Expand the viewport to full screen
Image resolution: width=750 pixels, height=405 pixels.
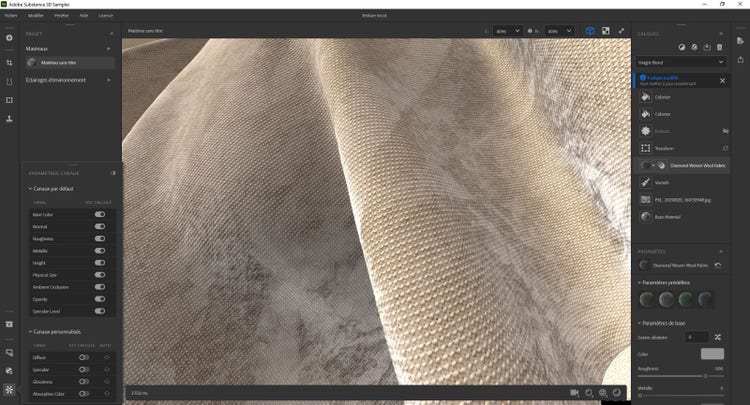point(621,31)
